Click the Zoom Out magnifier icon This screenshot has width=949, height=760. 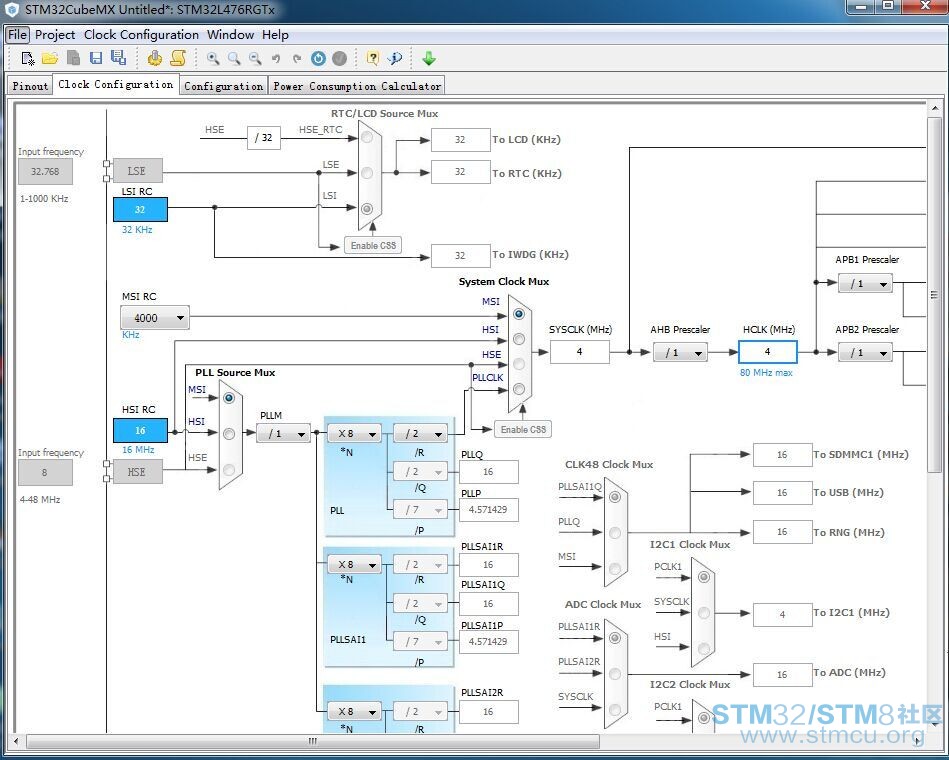pos(255,58)
